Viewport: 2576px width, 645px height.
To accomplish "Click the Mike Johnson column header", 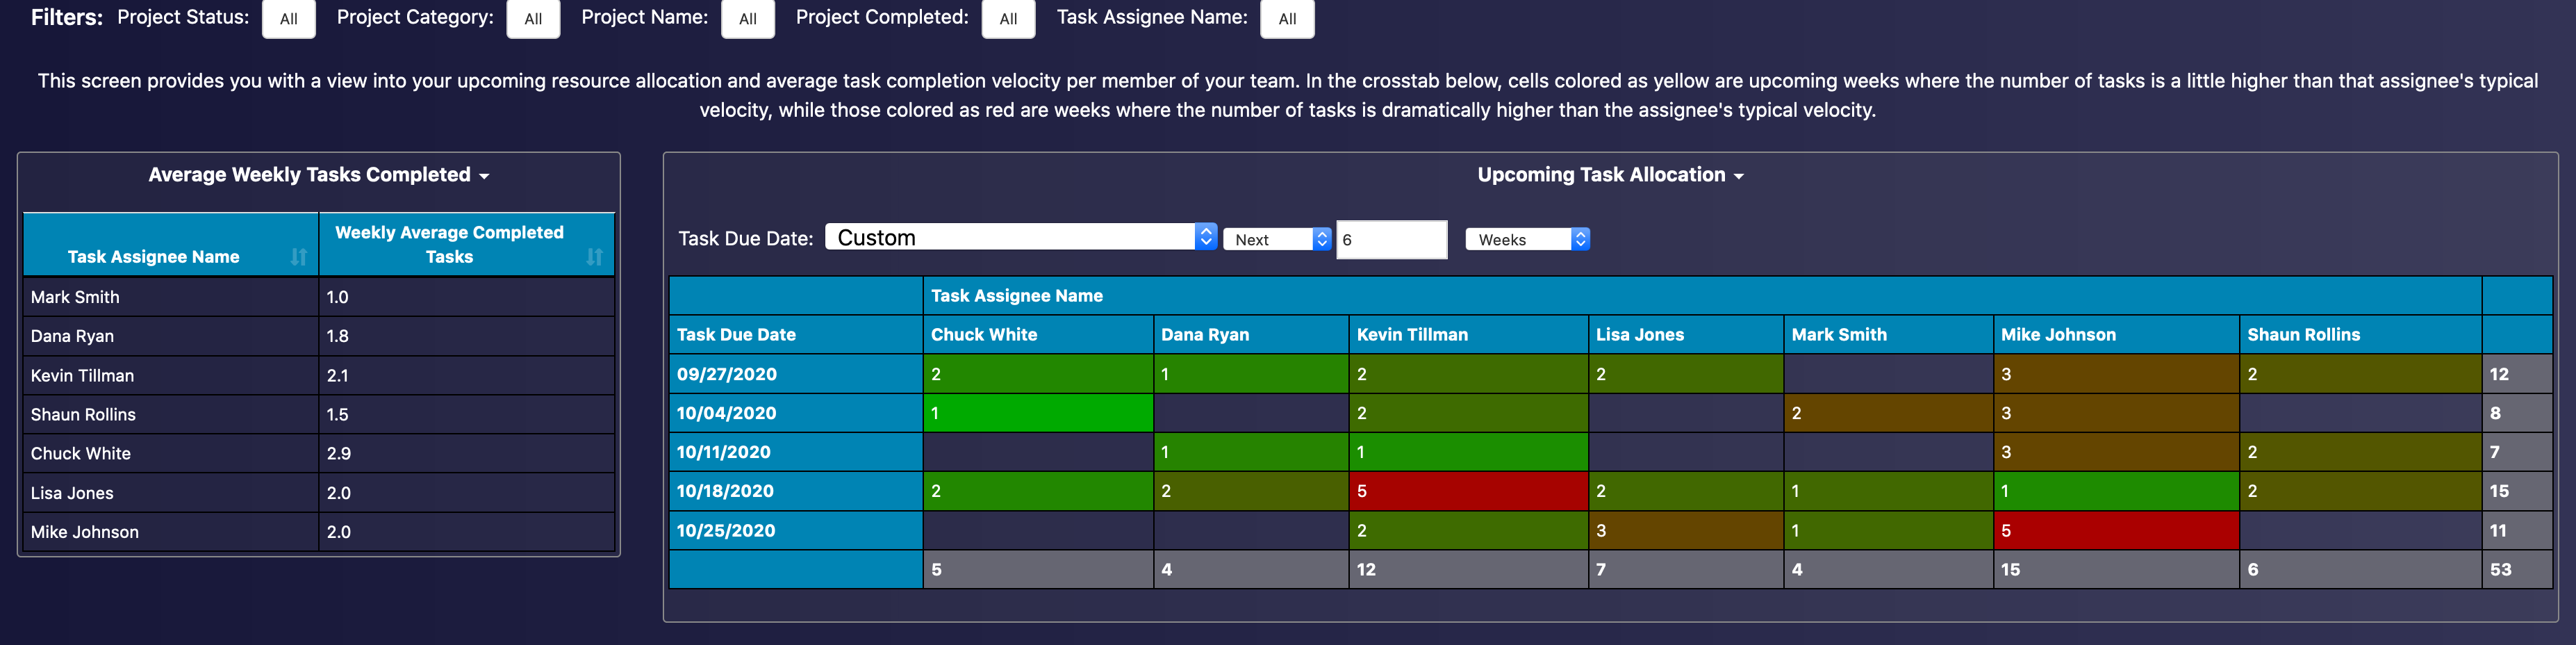I will 2058,335.
